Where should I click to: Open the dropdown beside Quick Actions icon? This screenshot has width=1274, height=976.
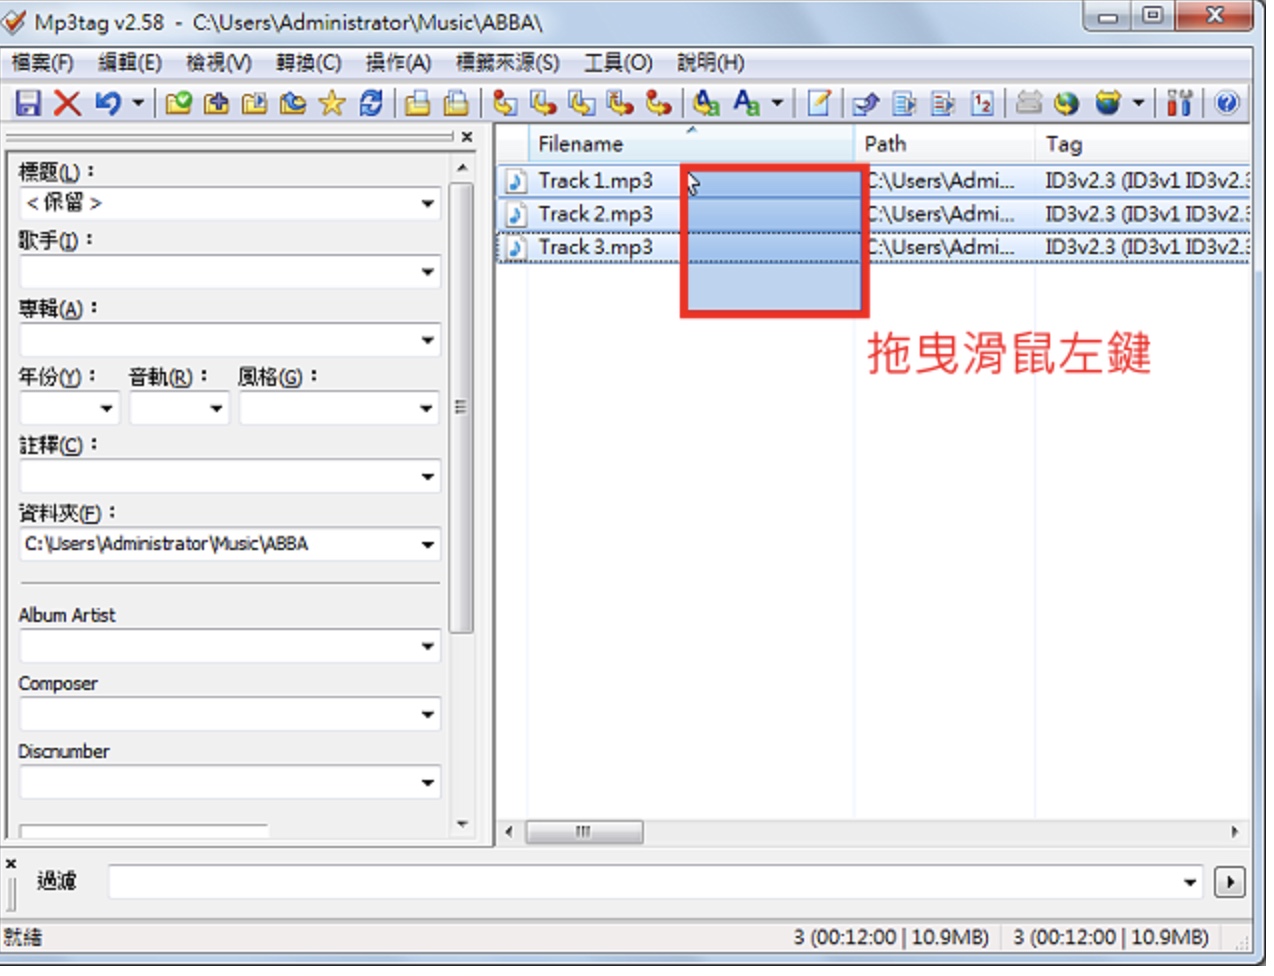click(x=777, y=103)
